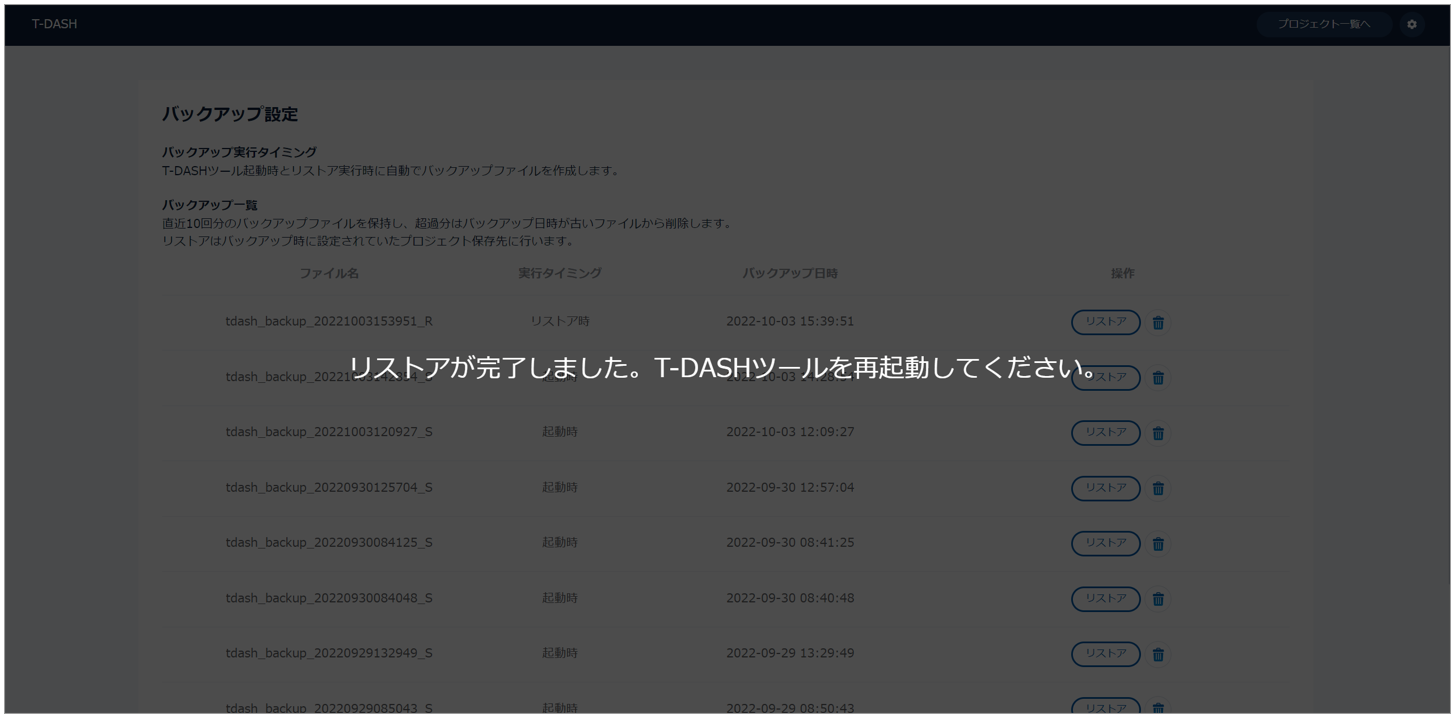Remove backup tdash_backup_20220930125704_S via trash icon
Screen dimensions: 1455x717
coord(1158,488)
